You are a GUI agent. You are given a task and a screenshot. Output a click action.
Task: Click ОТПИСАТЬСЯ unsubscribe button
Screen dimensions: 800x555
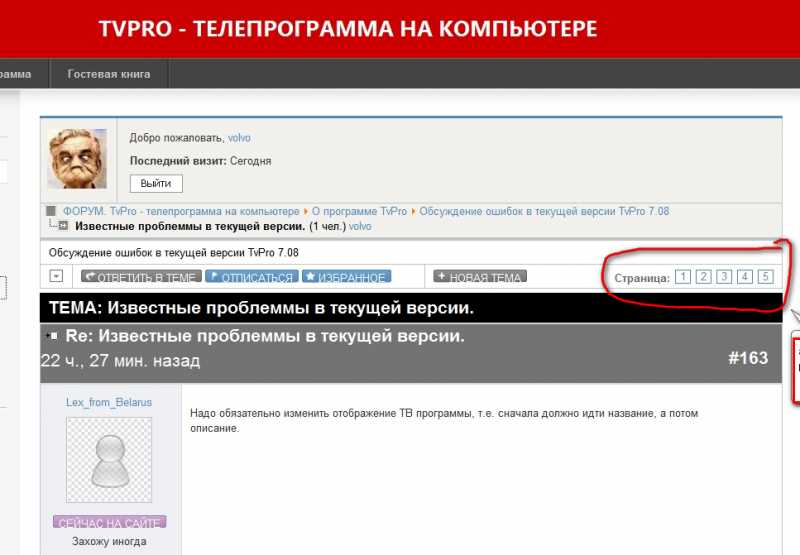tap(252, 276)
